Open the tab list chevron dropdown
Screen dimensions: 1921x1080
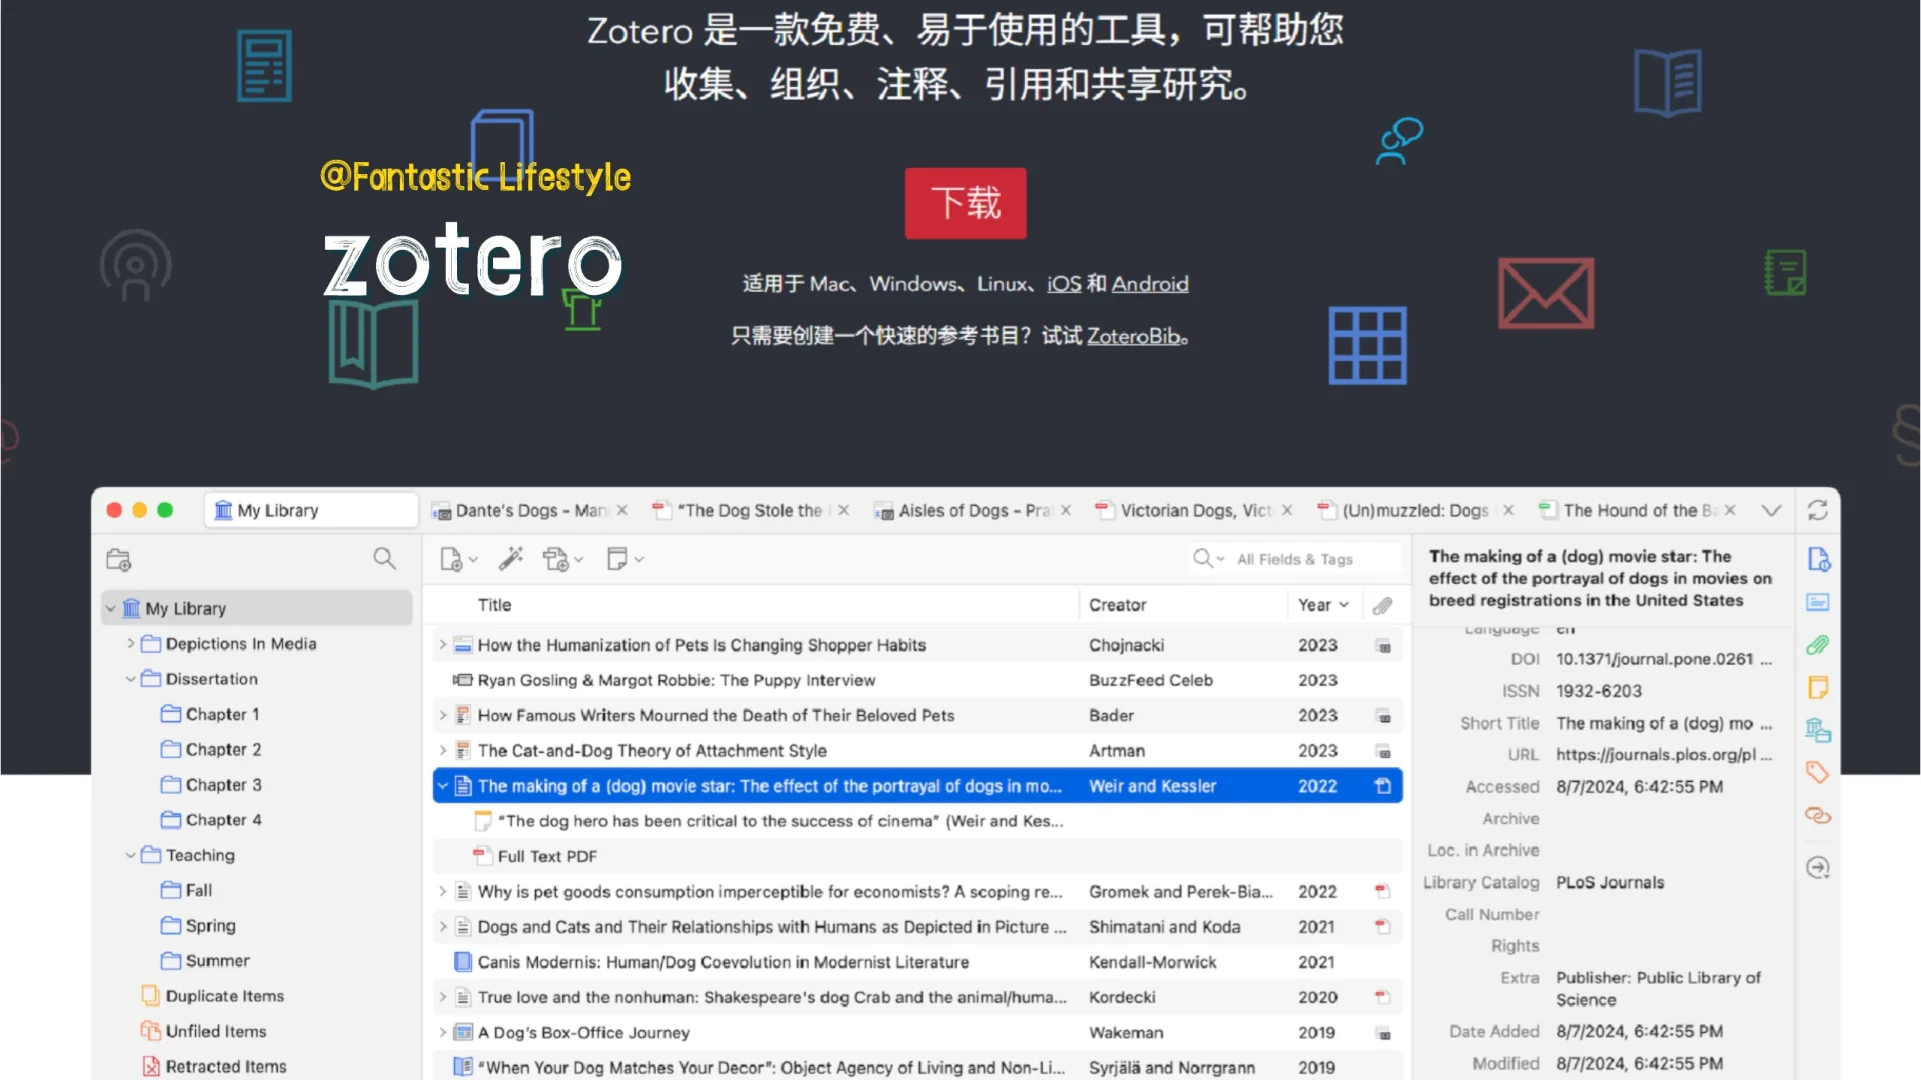pyautogui.click(x=1771, y=510)
